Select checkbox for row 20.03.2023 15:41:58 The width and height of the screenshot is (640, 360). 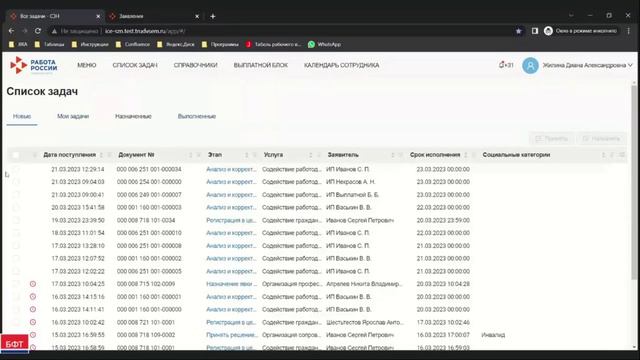[x=16, y=207]
